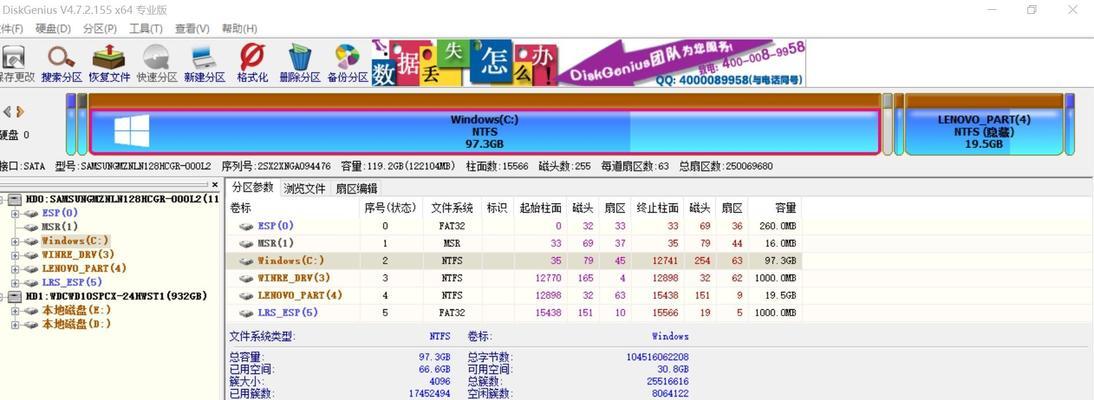Click the Windows logo in C: partition bar

132,131
